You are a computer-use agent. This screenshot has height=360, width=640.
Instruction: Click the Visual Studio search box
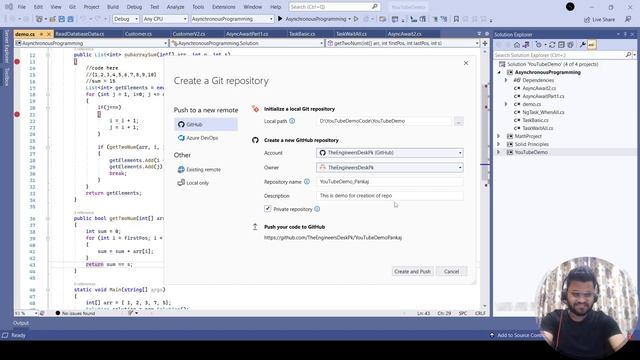point(334,7)
